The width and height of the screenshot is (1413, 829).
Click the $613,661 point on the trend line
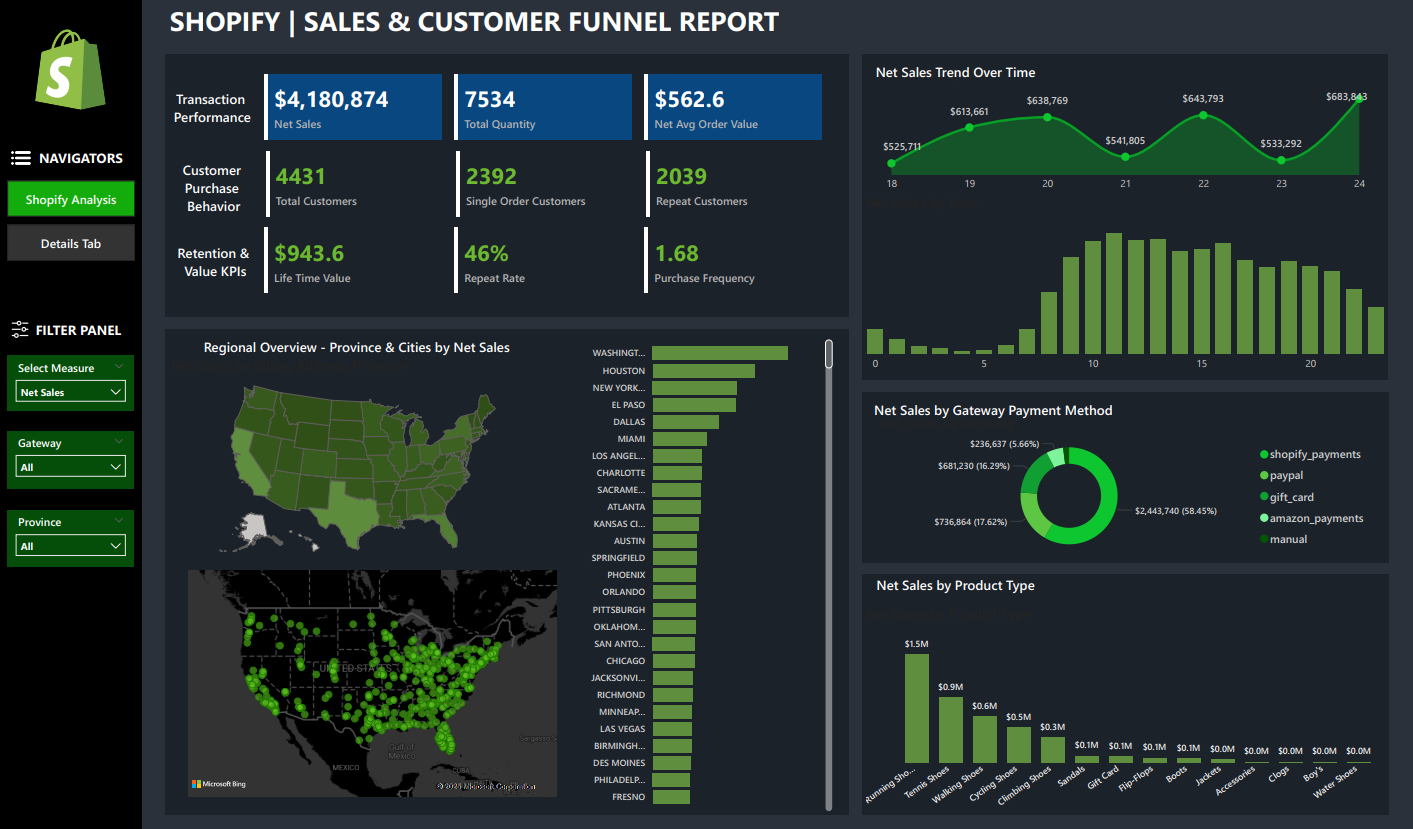(x=969, y=127)
